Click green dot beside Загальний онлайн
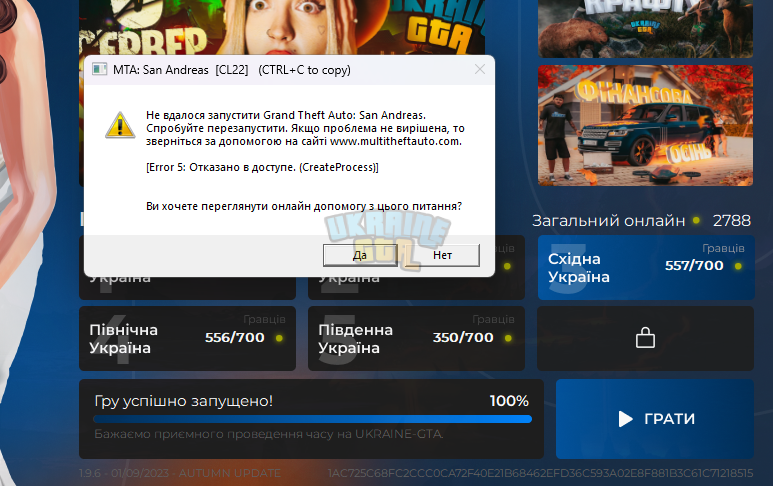Viewport: 773px width, 486px height. 696,220
